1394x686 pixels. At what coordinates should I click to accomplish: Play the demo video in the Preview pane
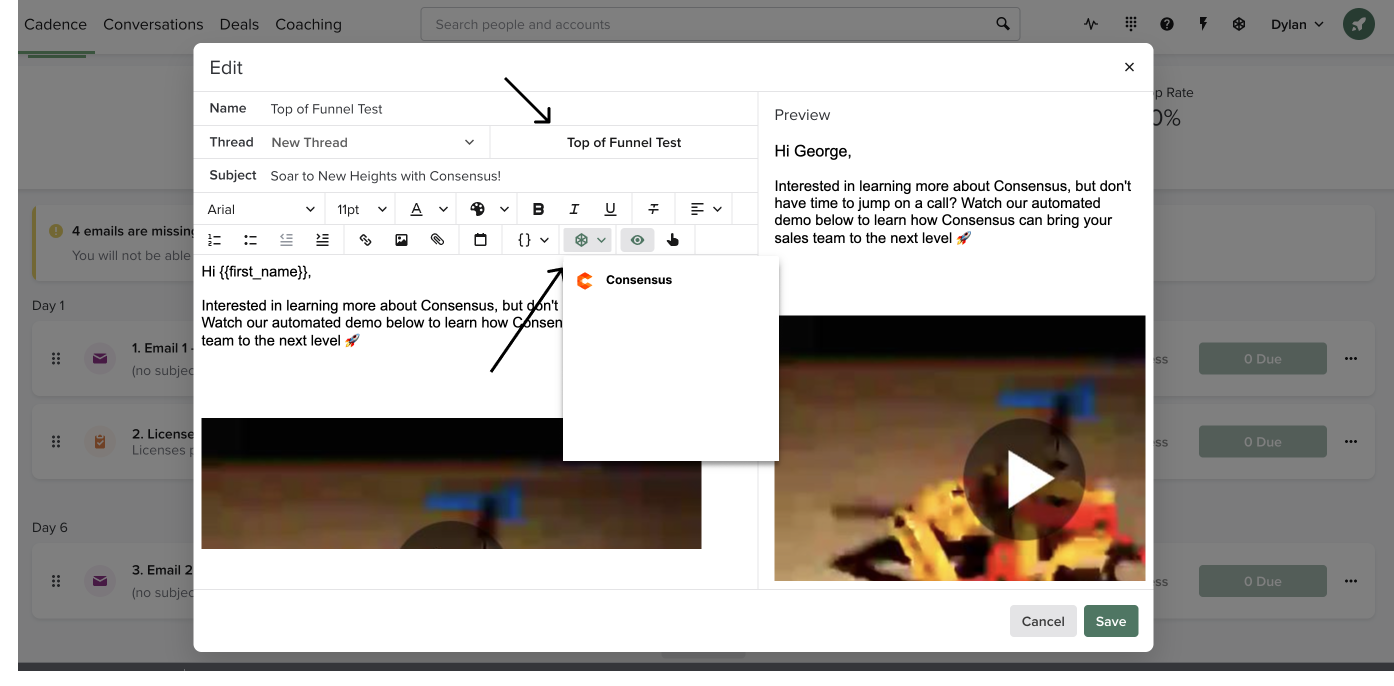1024,479
